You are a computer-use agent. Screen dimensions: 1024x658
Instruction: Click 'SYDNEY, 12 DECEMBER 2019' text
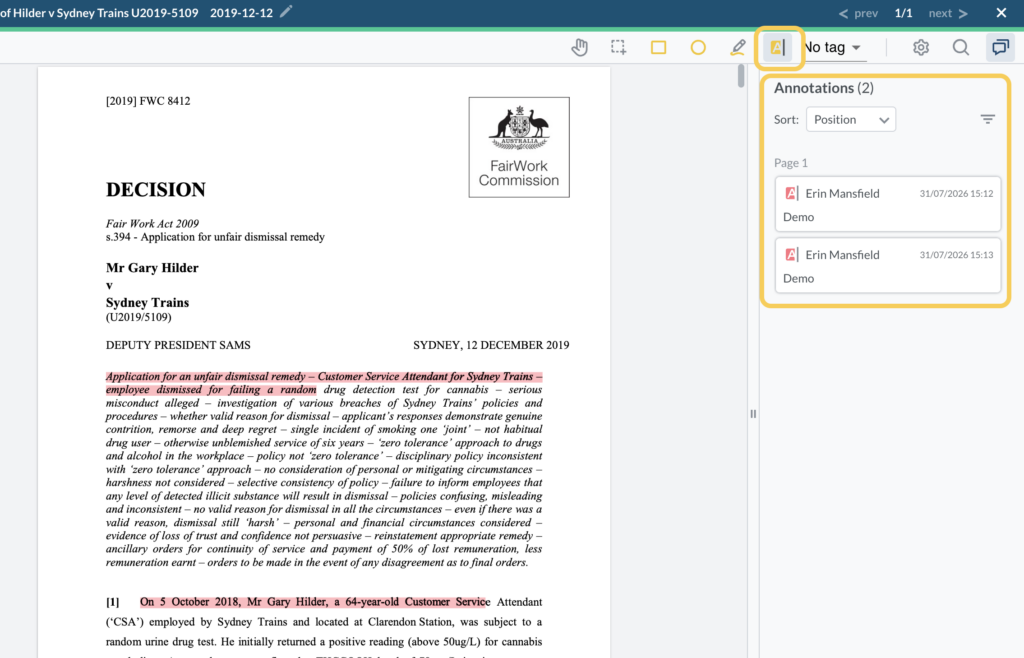click(x=491, y=345)
